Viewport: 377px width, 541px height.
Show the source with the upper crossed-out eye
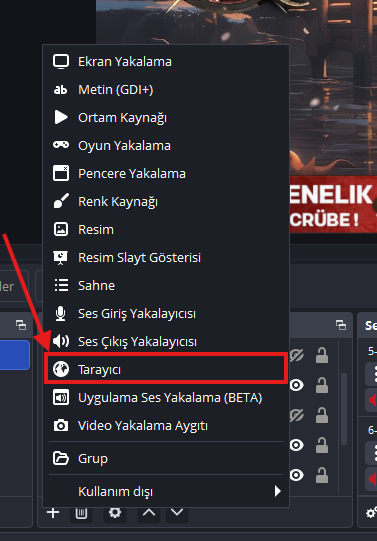pos(297,355)
